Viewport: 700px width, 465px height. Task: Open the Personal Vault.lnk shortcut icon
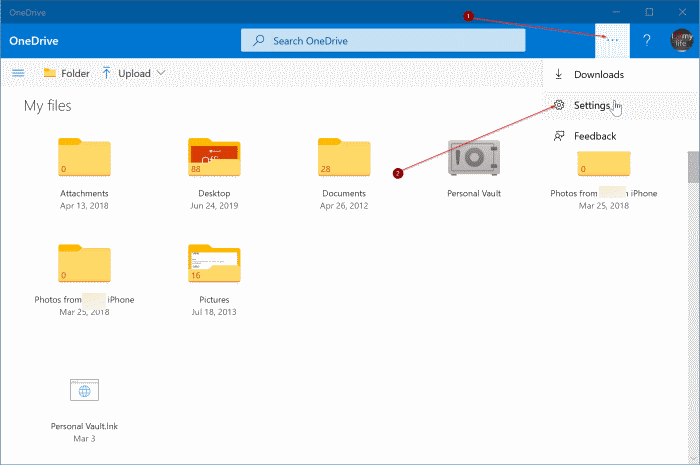click(x=84, y=390)
